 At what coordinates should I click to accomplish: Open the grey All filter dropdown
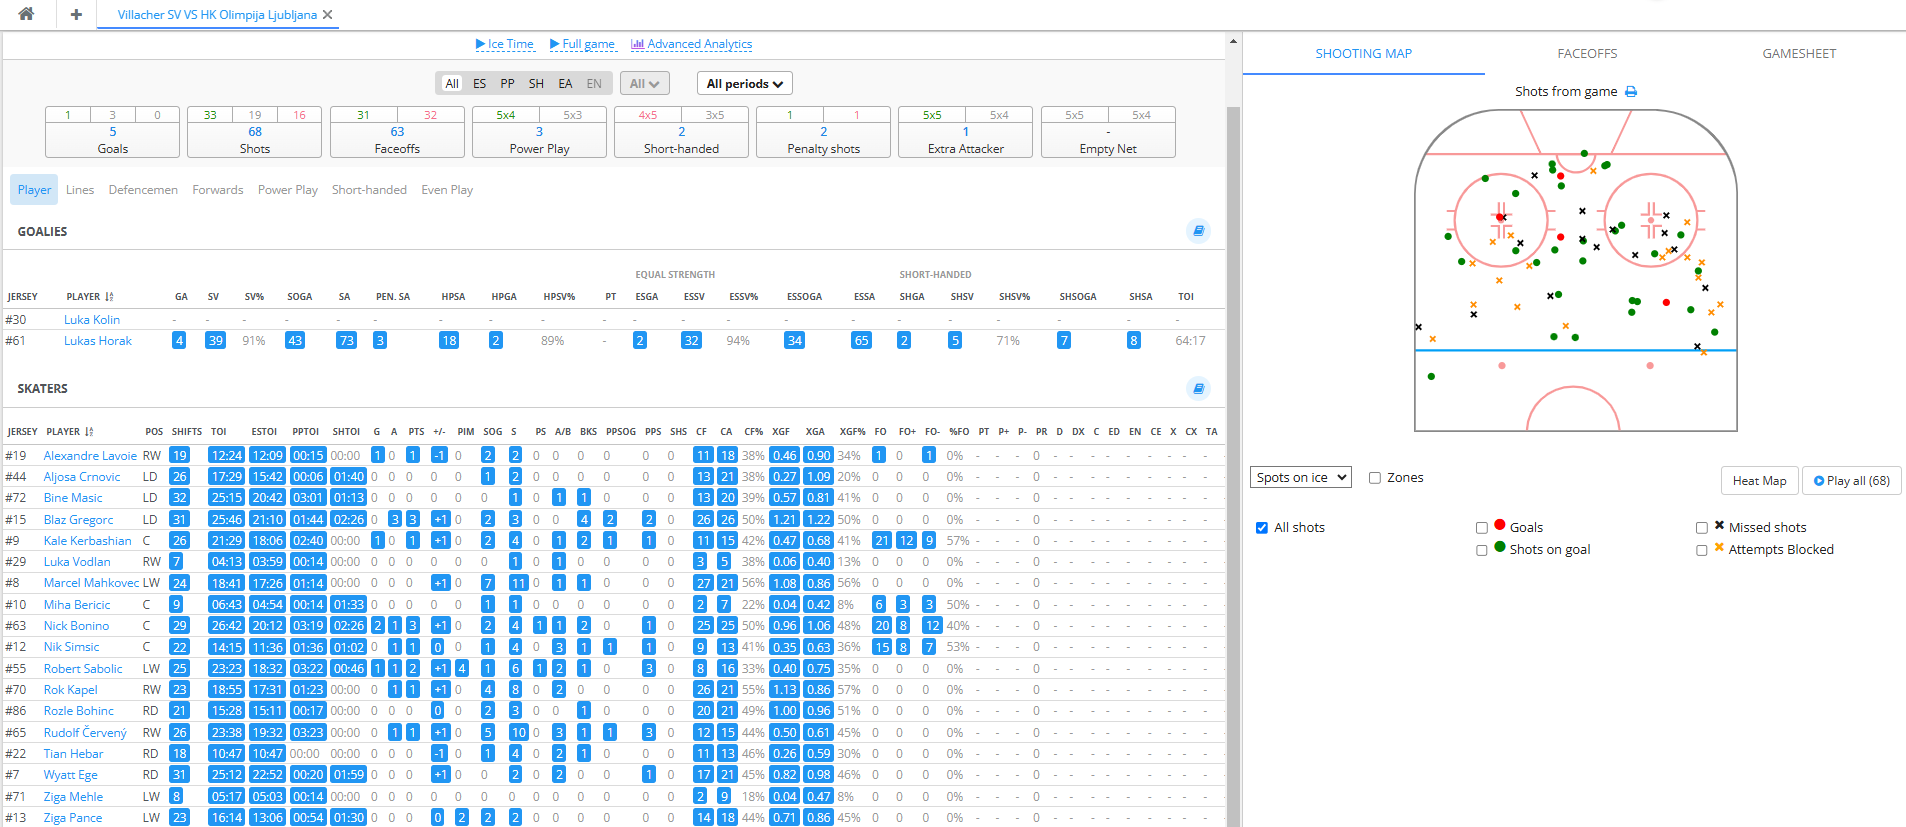point(644,84)
